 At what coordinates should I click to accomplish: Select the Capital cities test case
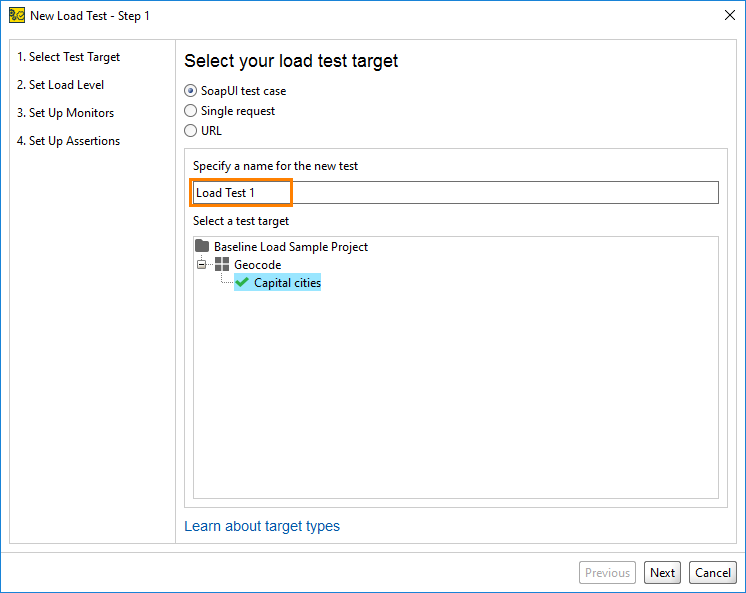(x=287, y=283)
